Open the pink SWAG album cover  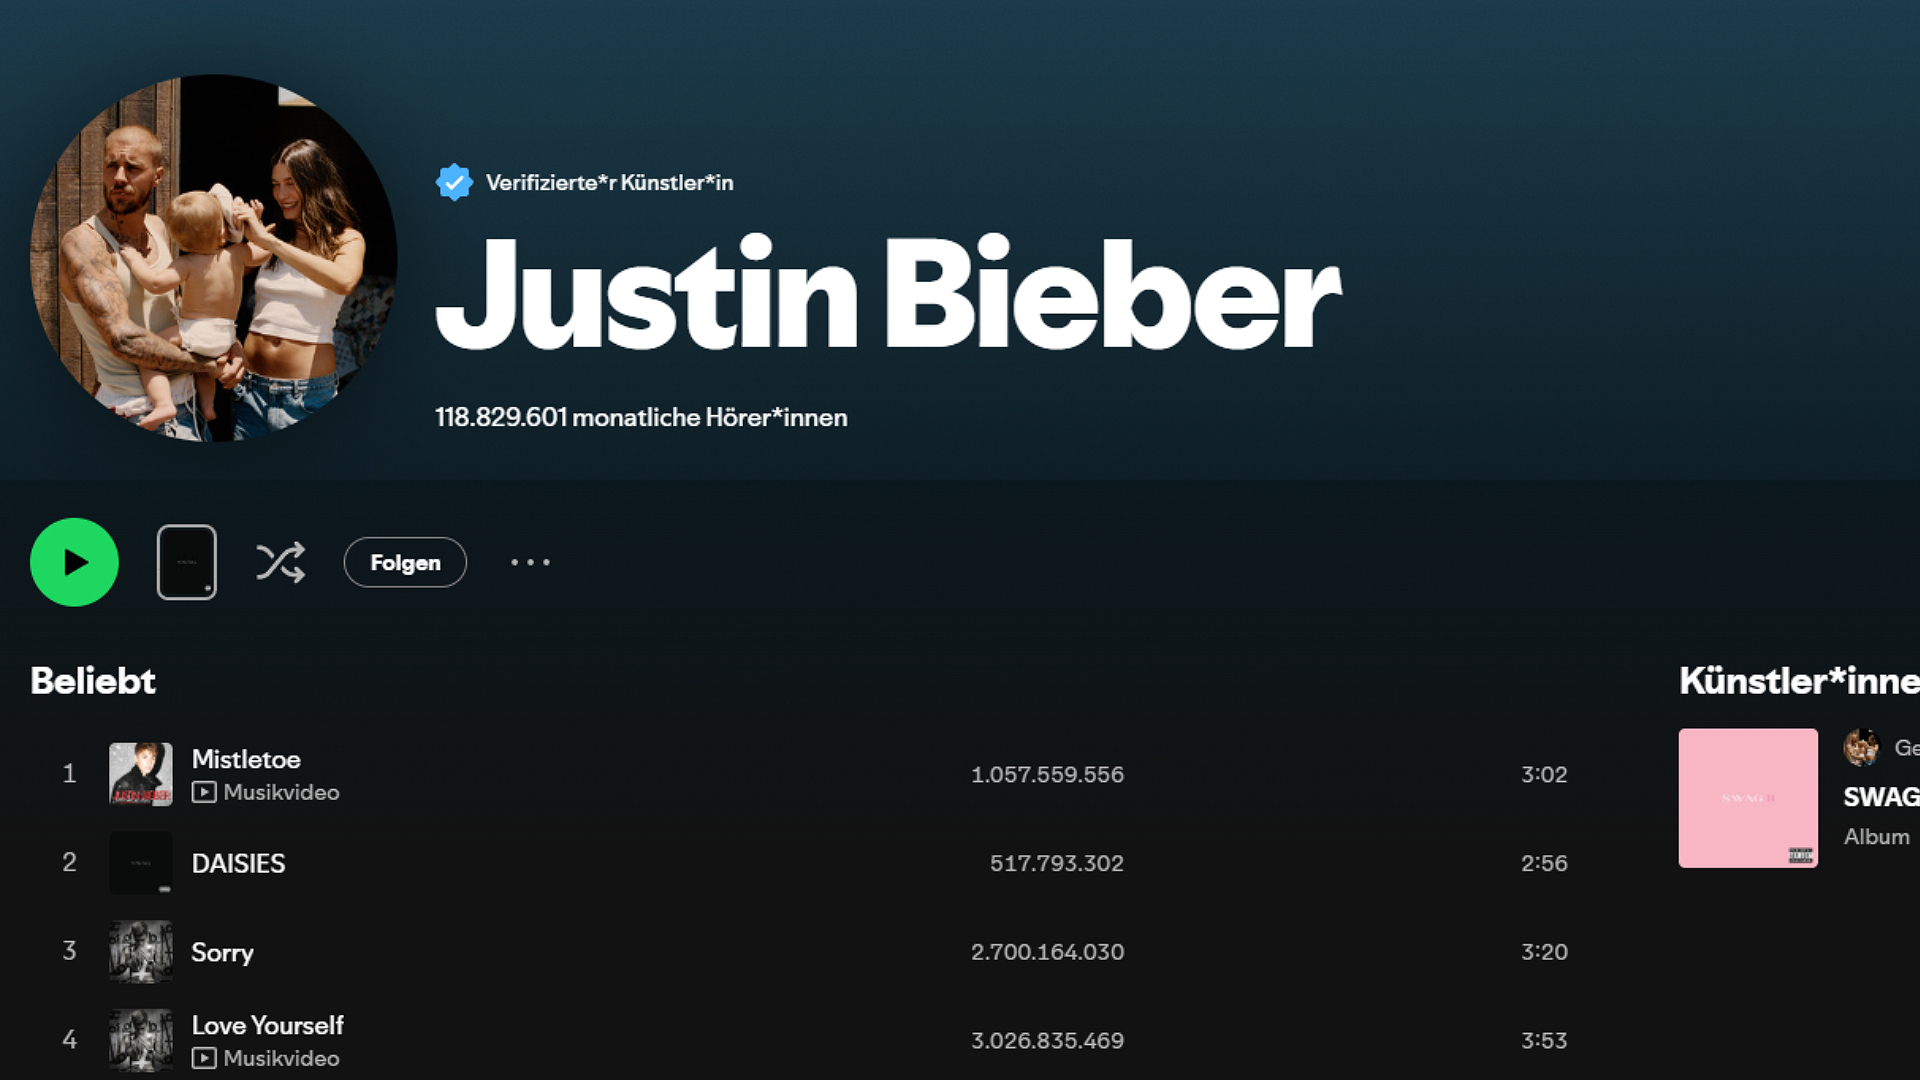coord(1748,798)
